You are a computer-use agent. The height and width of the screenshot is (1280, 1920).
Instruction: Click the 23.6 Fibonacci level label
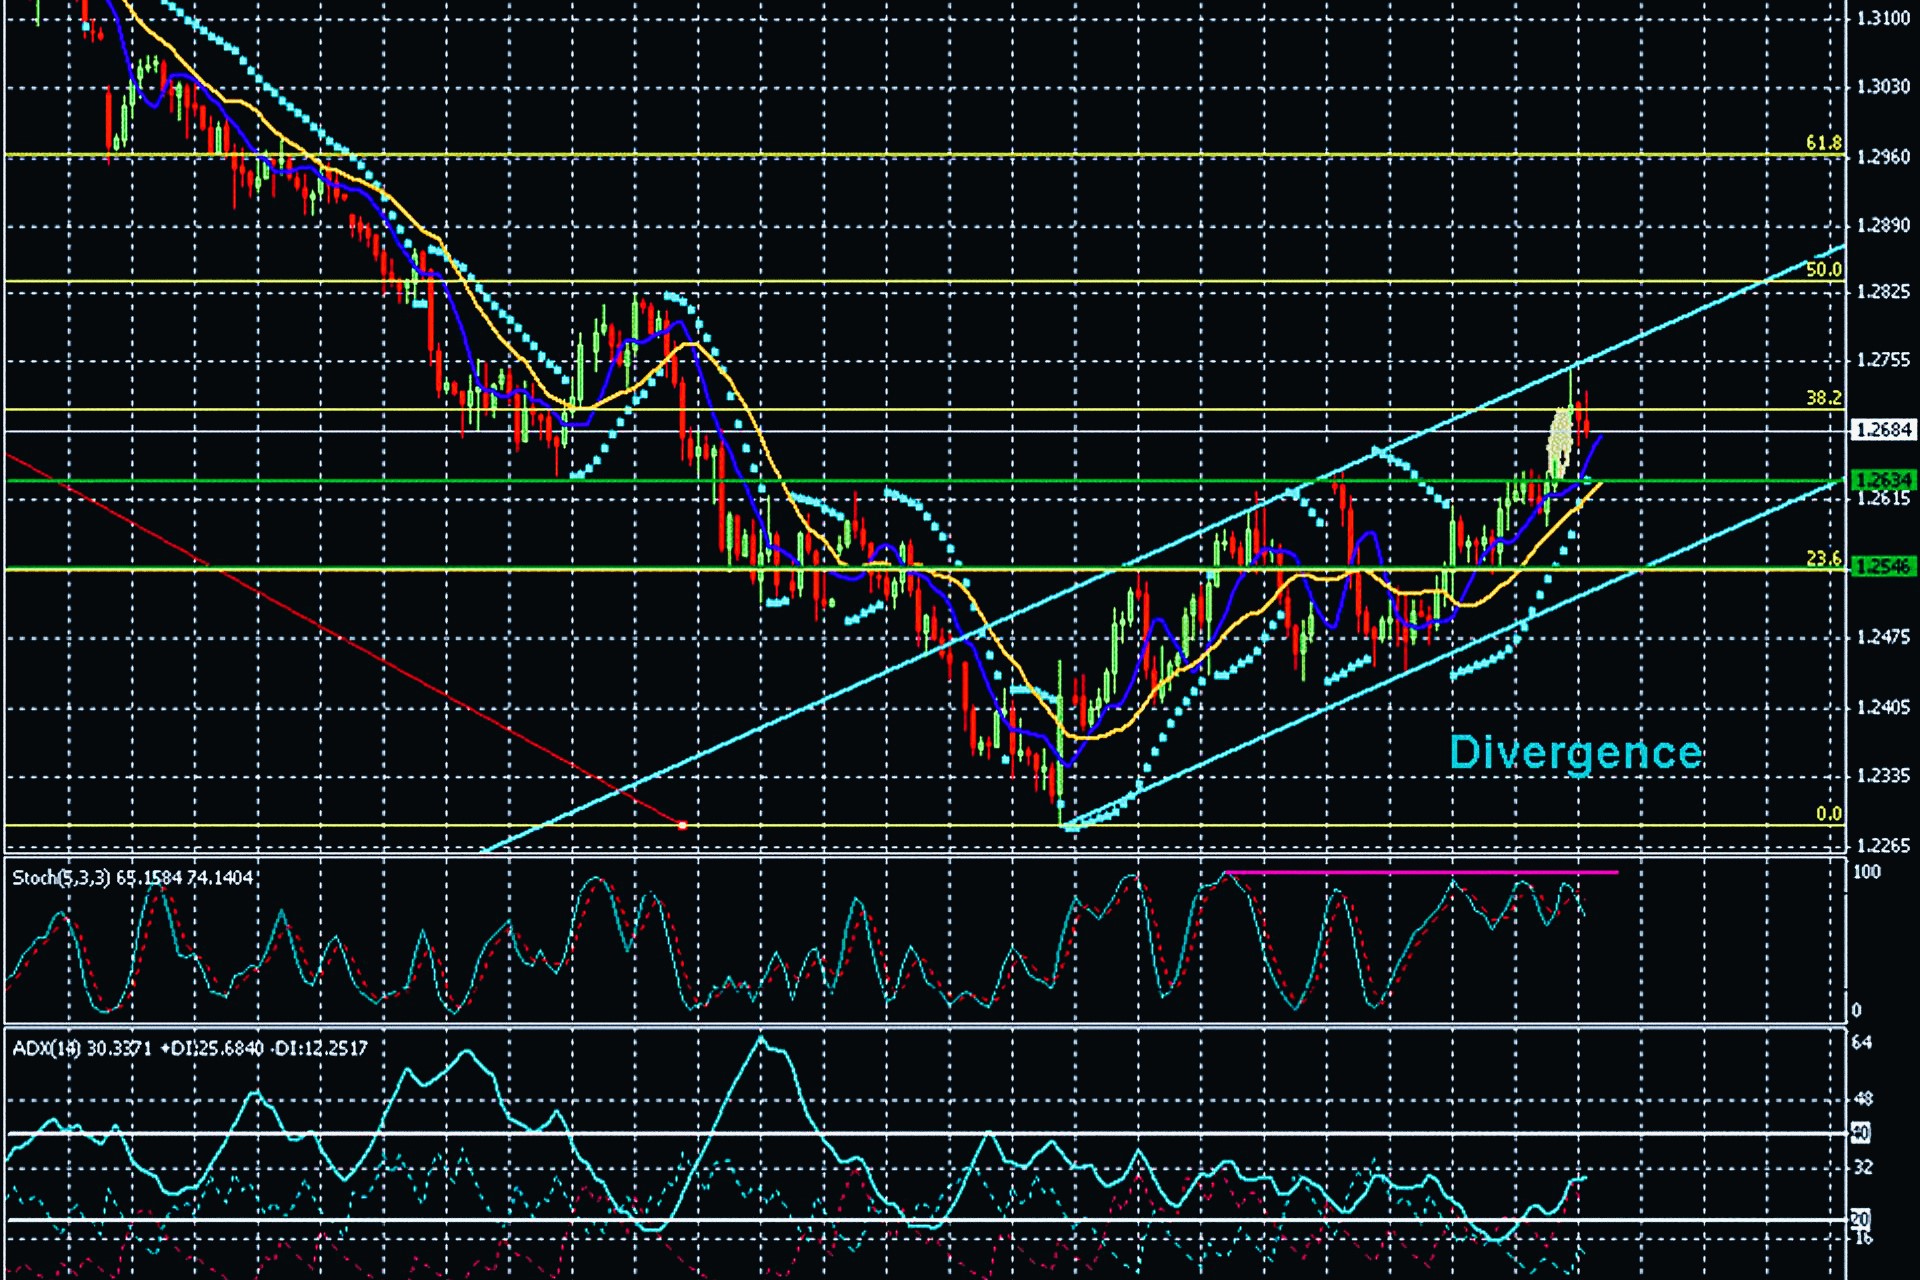coord(1823,558)
